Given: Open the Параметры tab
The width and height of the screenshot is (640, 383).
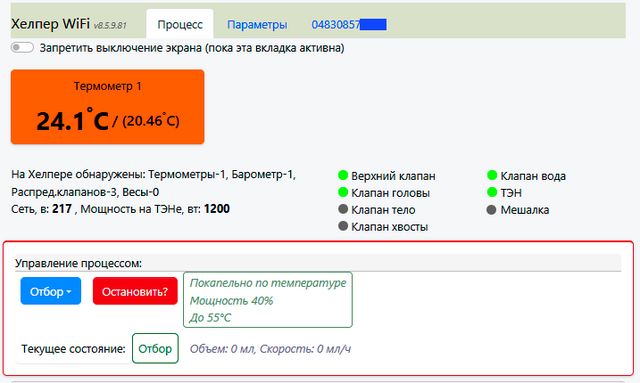Looking at the screenshot, I should 257,24.
